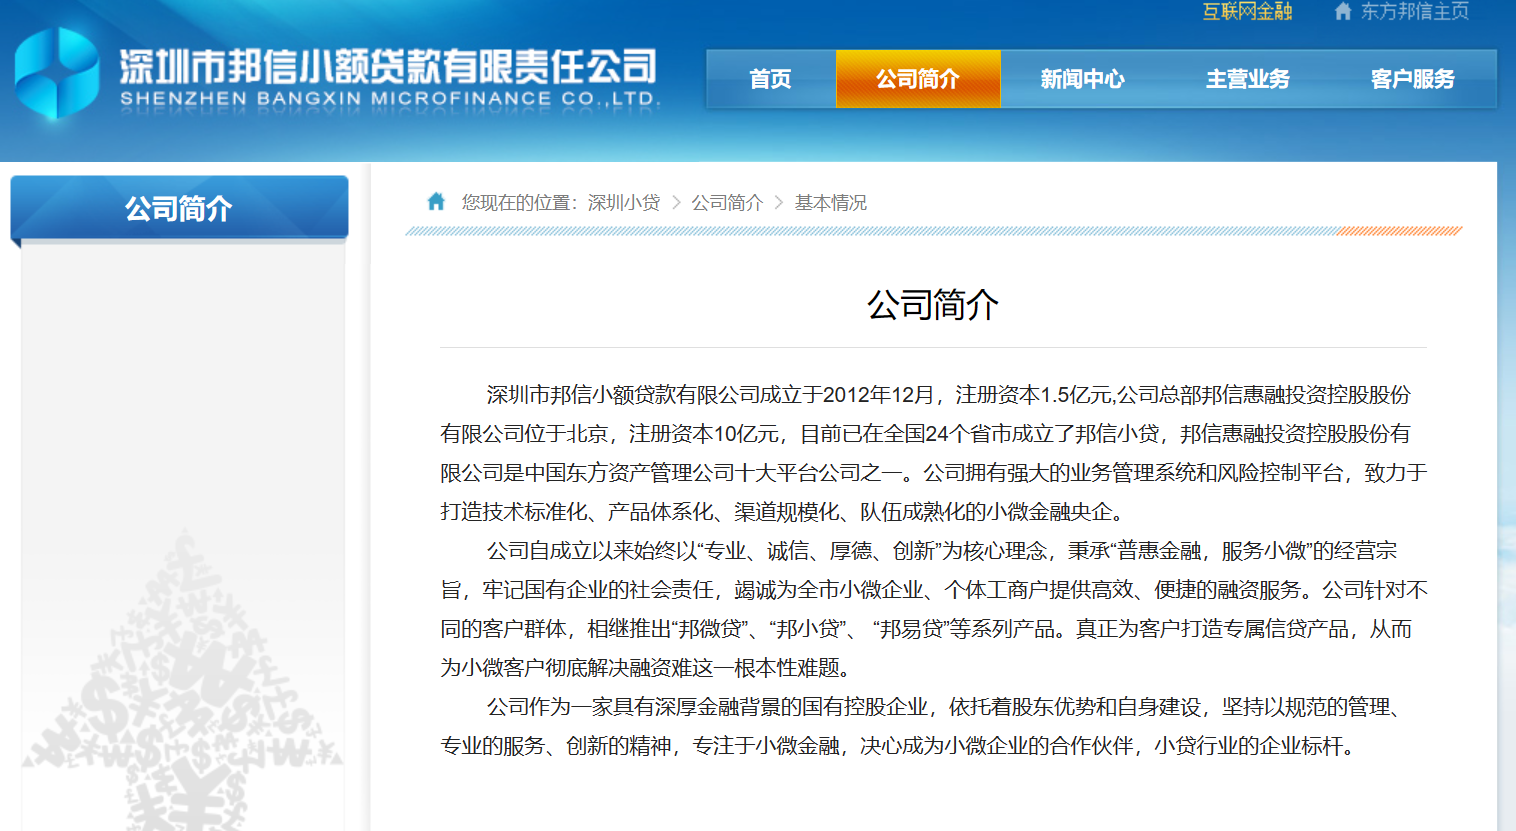
Task: Open the 首页 navigation tab
Action: [770, 79]
